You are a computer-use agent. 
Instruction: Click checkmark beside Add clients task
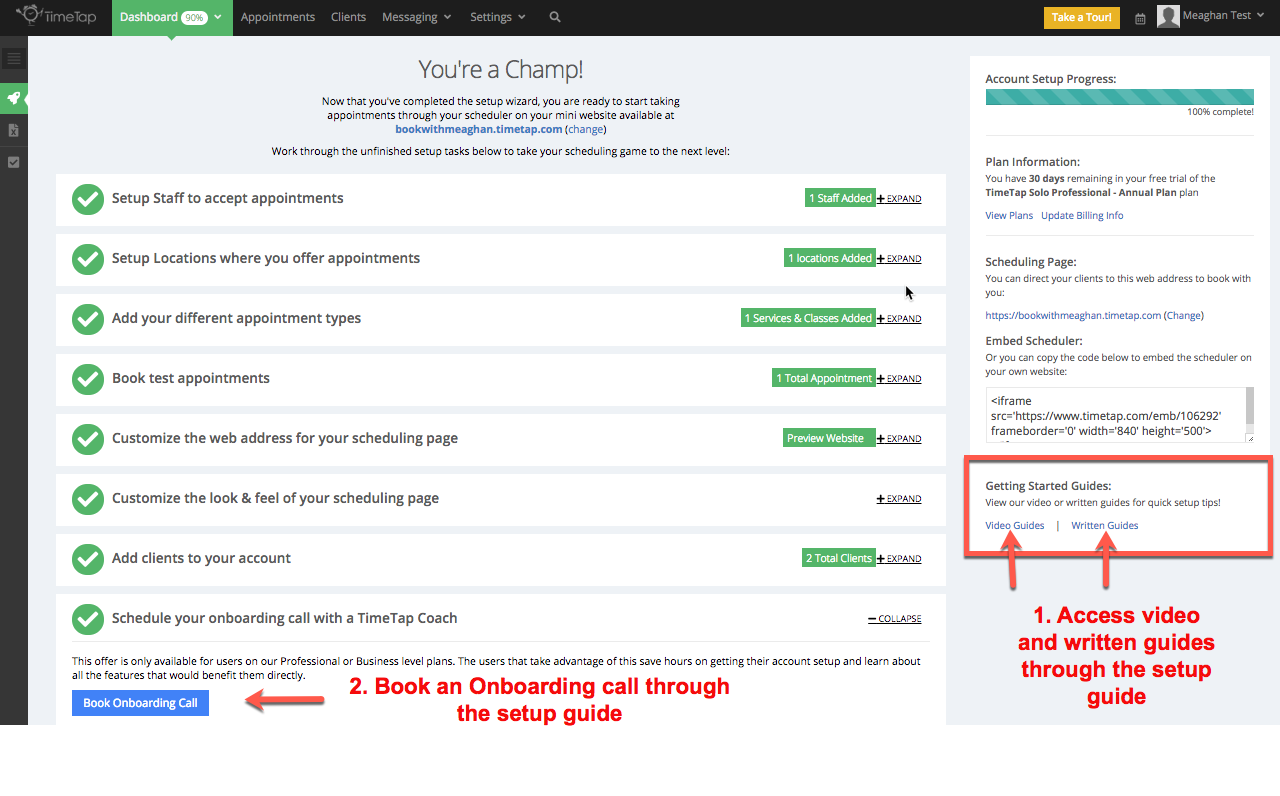coord(88,559)
